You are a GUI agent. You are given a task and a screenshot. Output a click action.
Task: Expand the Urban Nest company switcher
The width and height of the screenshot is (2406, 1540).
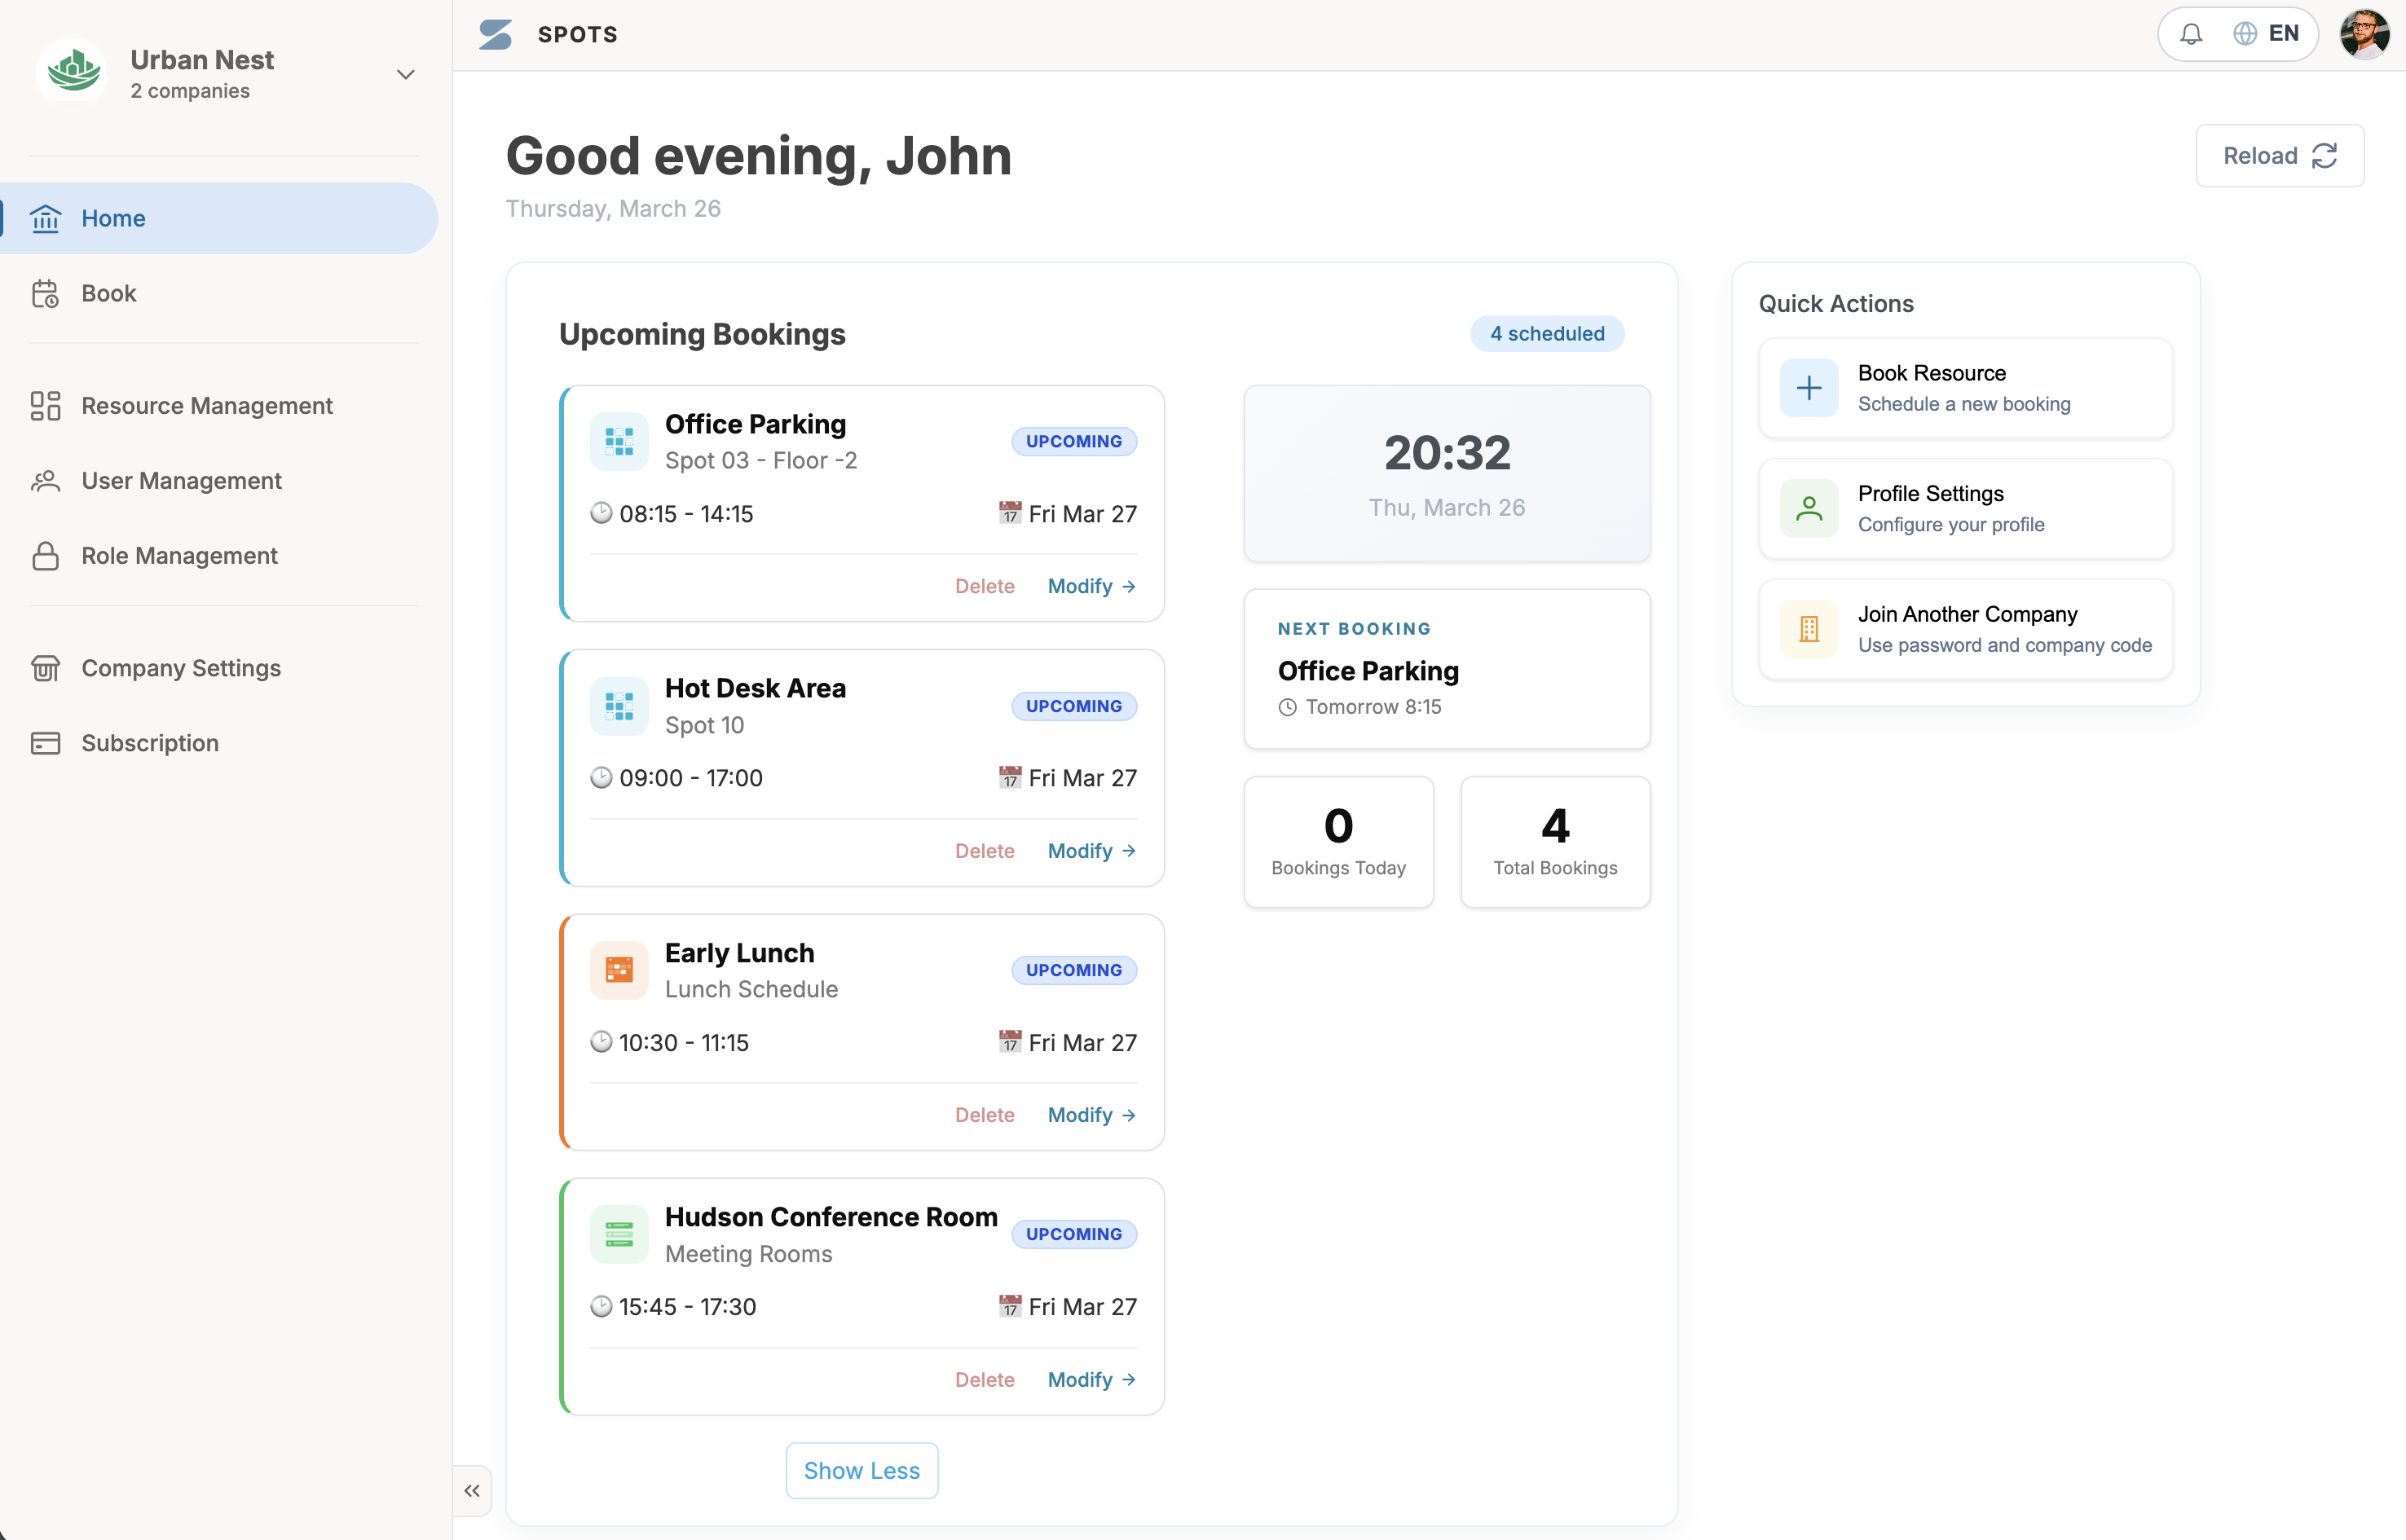[405, 74]
